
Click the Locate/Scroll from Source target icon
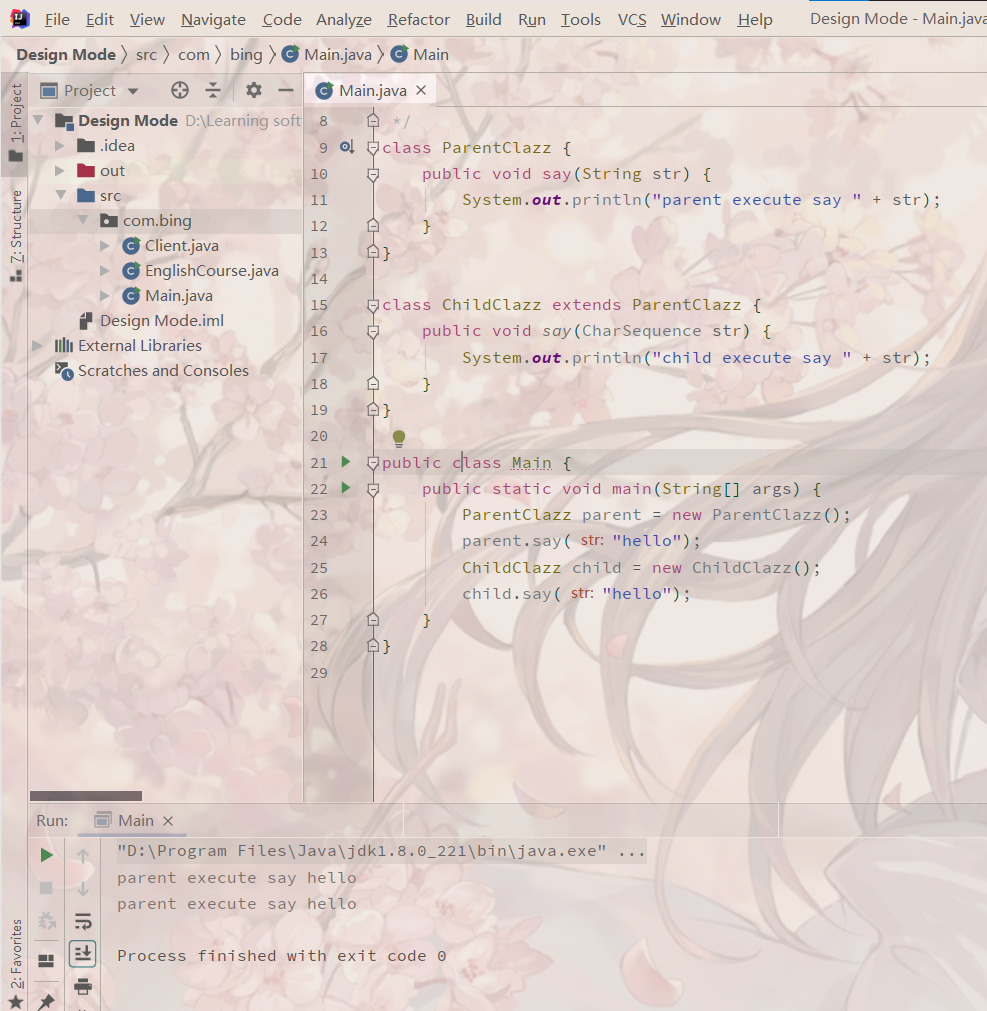[x=180, y=90]
